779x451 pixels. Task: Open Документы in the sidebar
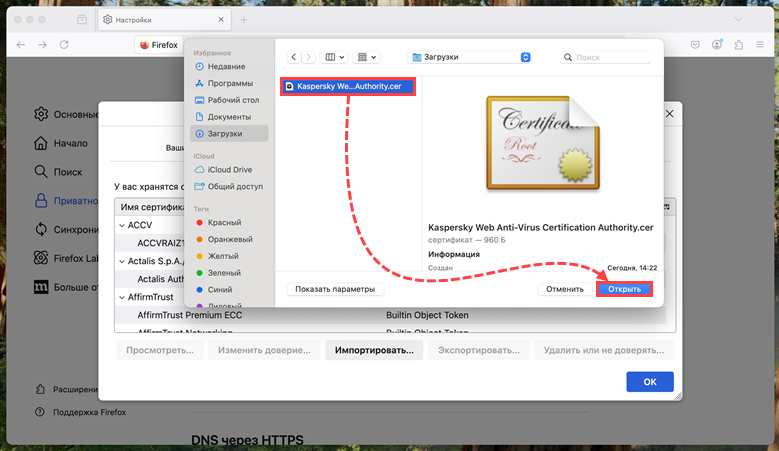click(x=229, y=117)
